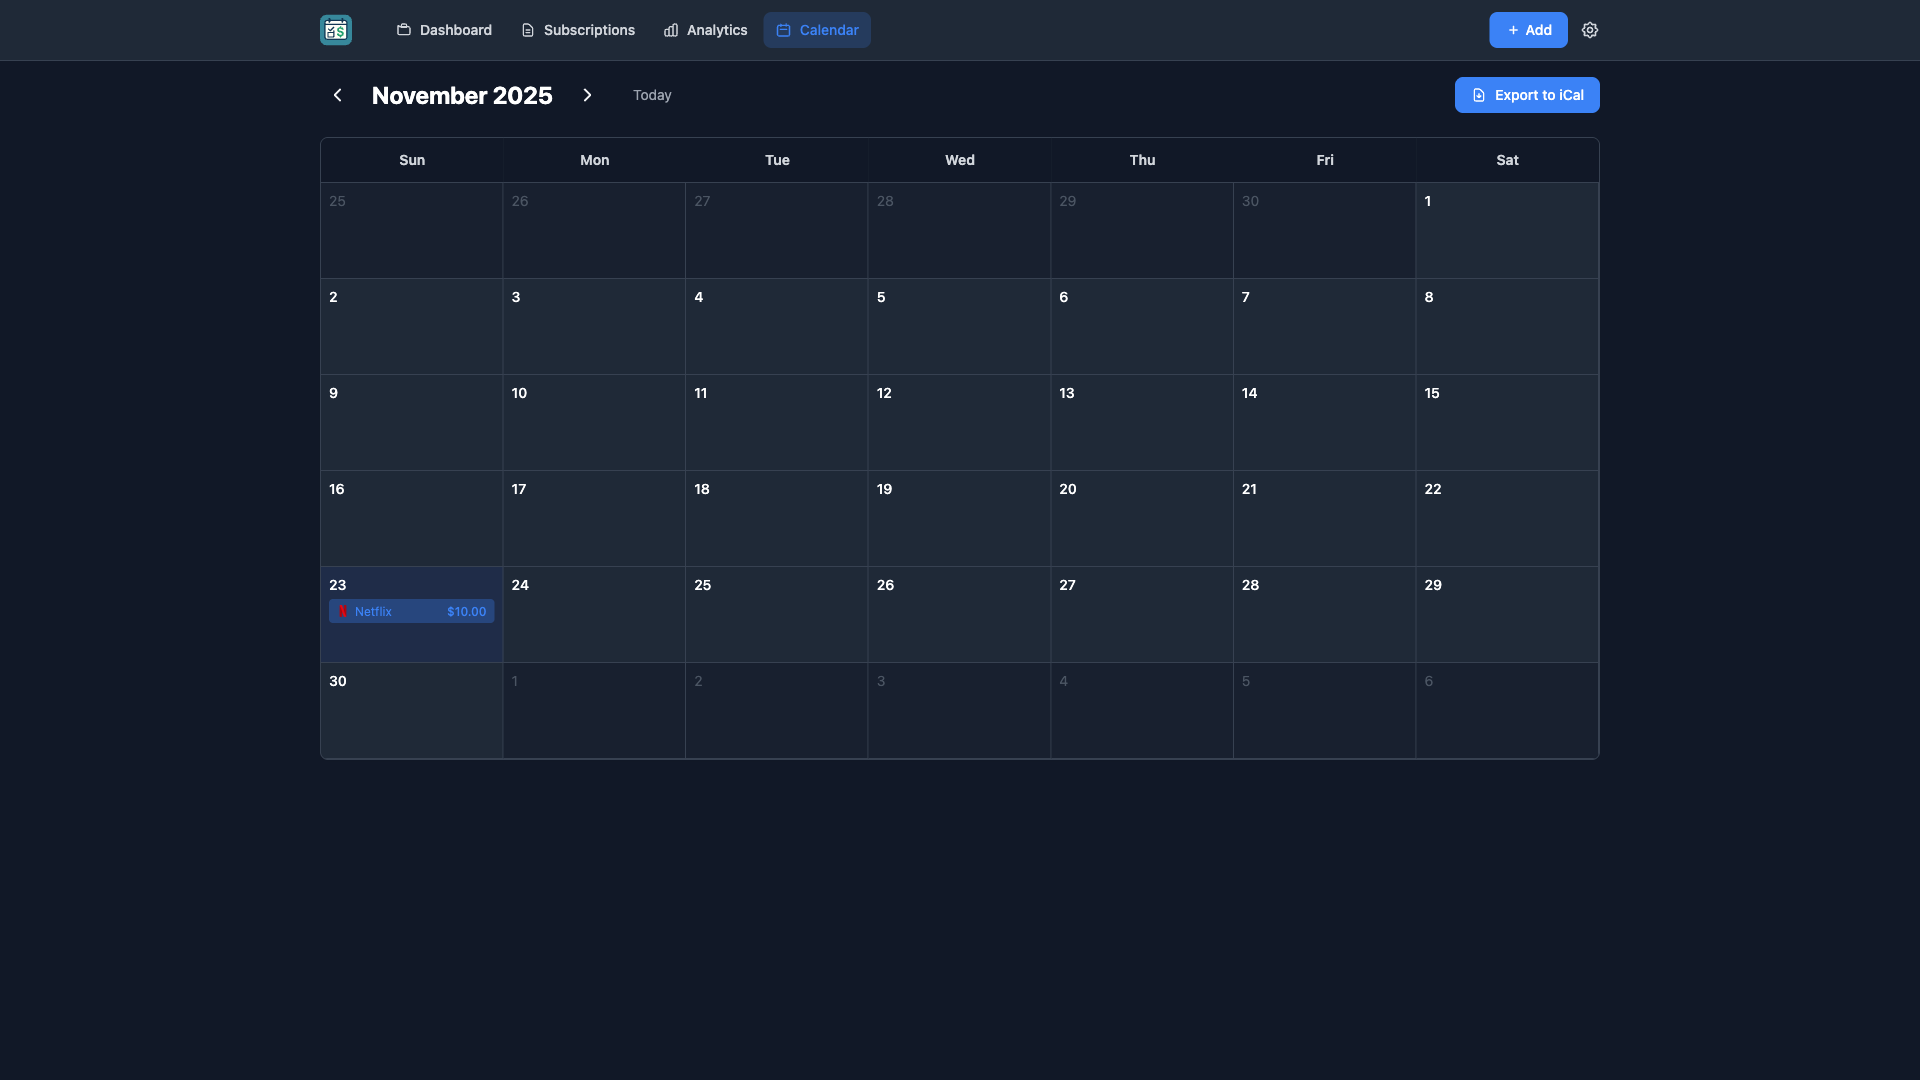Go to the previous month with the left chevron
This screenshot has height=1080, width=1920.
[337, 94]
